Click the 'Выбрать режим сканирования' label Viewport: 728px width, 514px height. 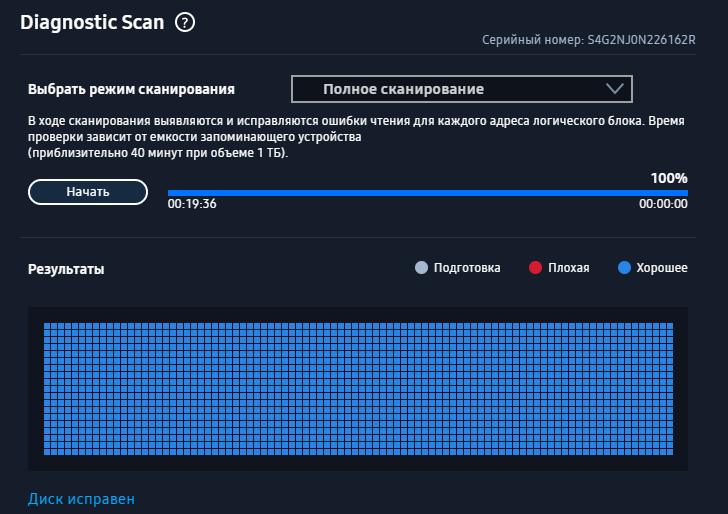(x=131, y=89)
